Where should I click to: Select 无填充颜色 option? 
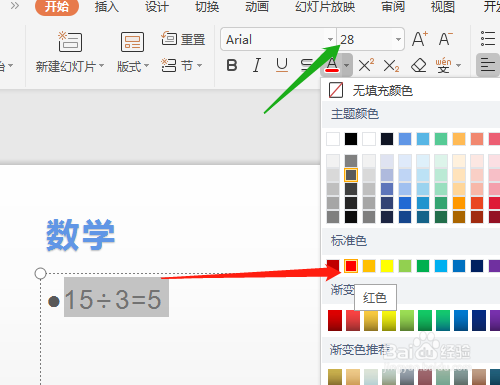click(x=411, y=90)
